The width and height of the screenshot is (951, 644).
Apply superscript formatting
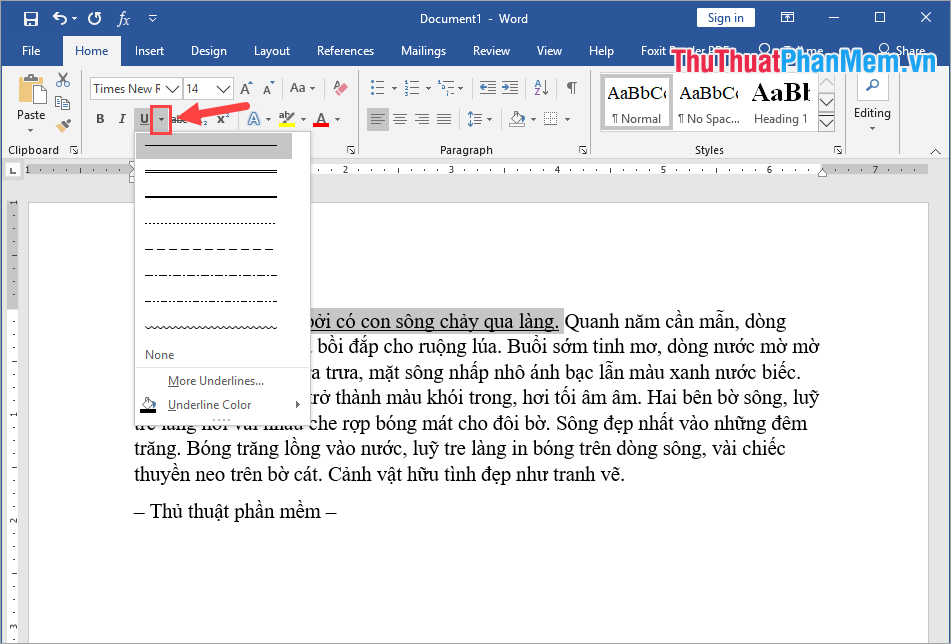pos(222,118)
